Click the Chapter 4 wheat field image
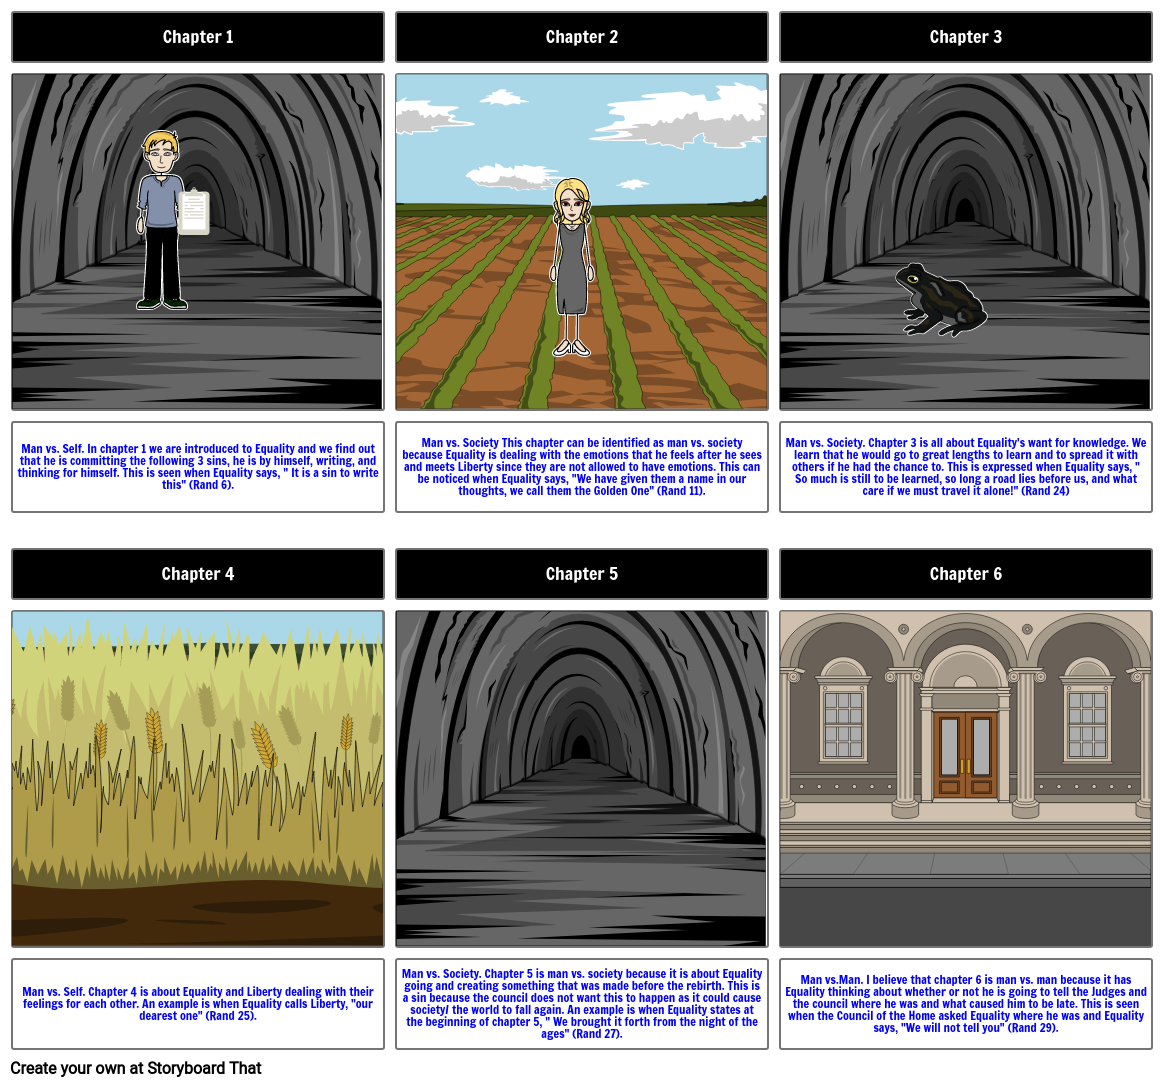1165x1087 pixels. click(197, 780)
